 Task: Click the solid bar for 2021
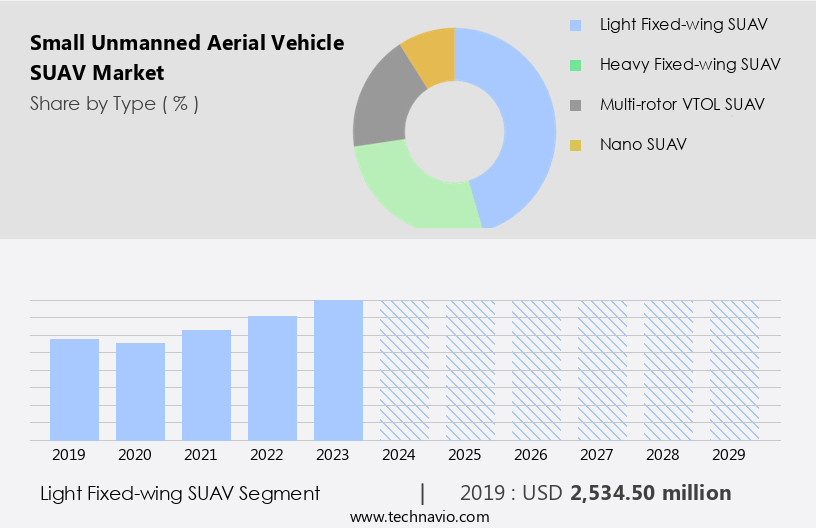pos(207,385)
